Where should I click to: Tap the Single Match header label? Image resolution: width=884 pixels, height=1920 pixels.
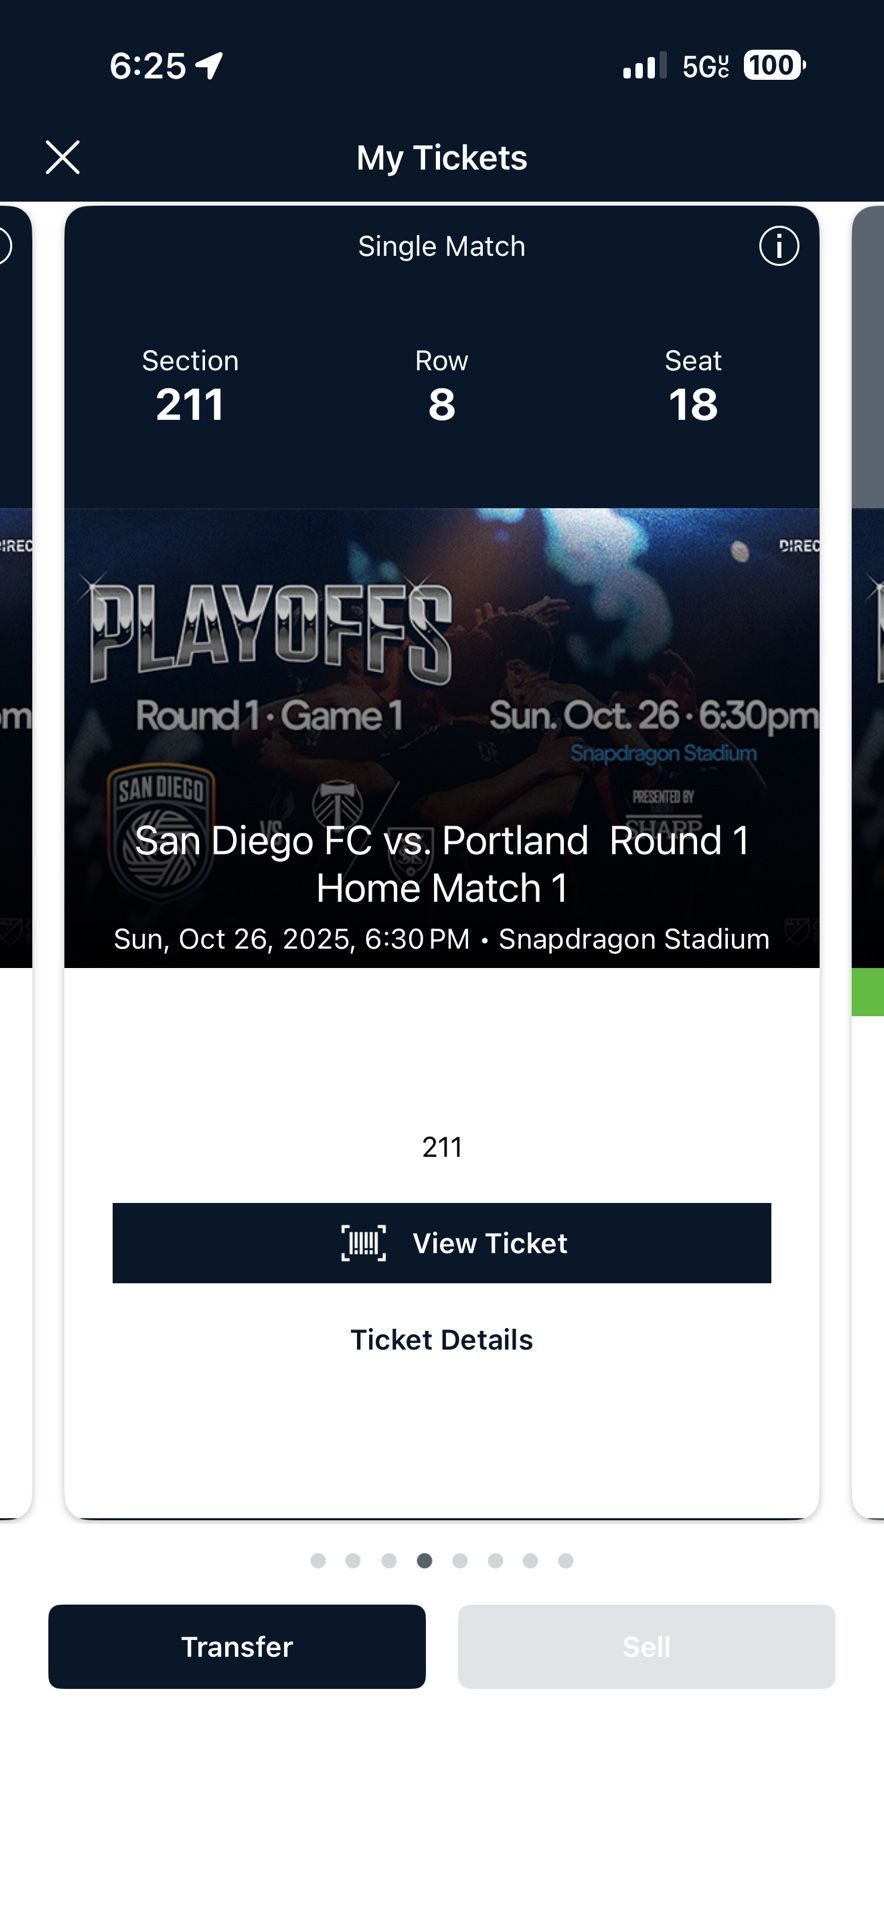(441, 246)
